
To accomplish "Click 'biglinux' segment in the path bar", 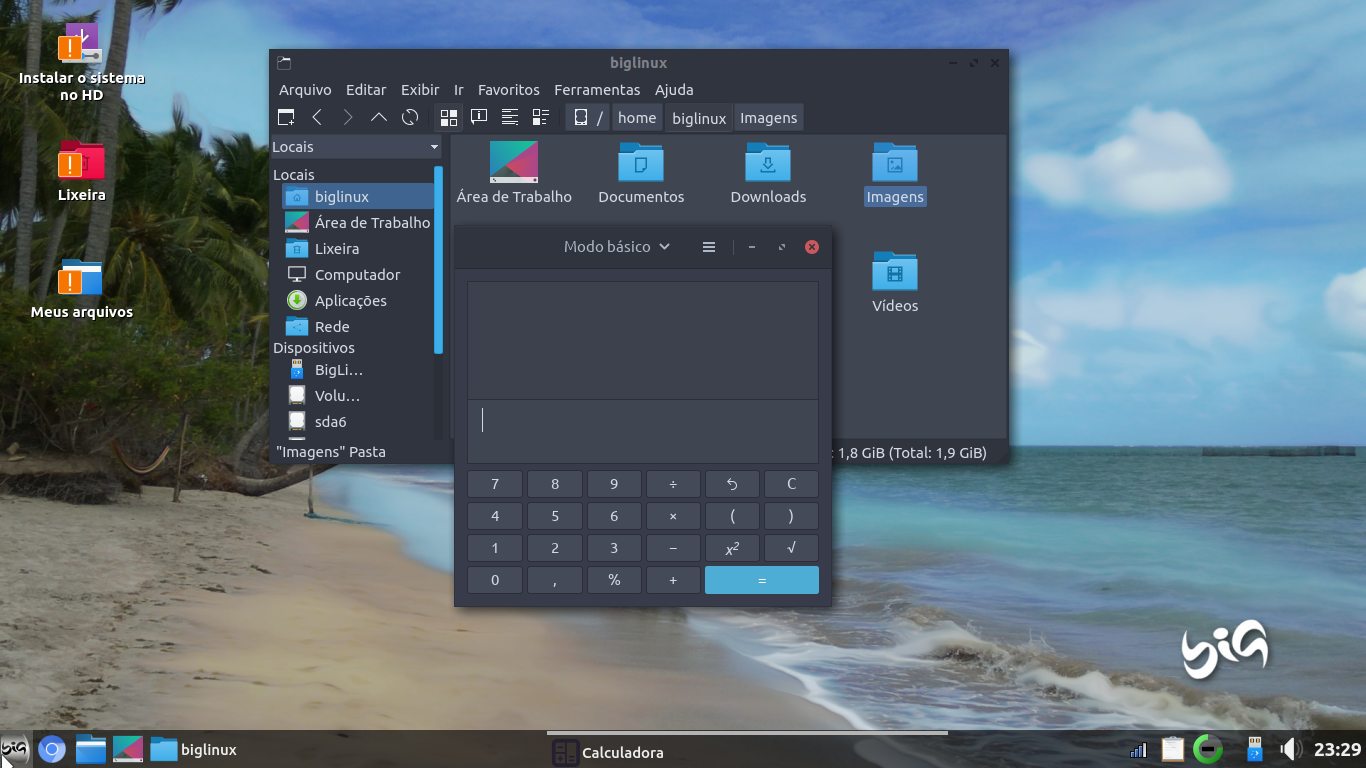I will click(x=699, y=117).
